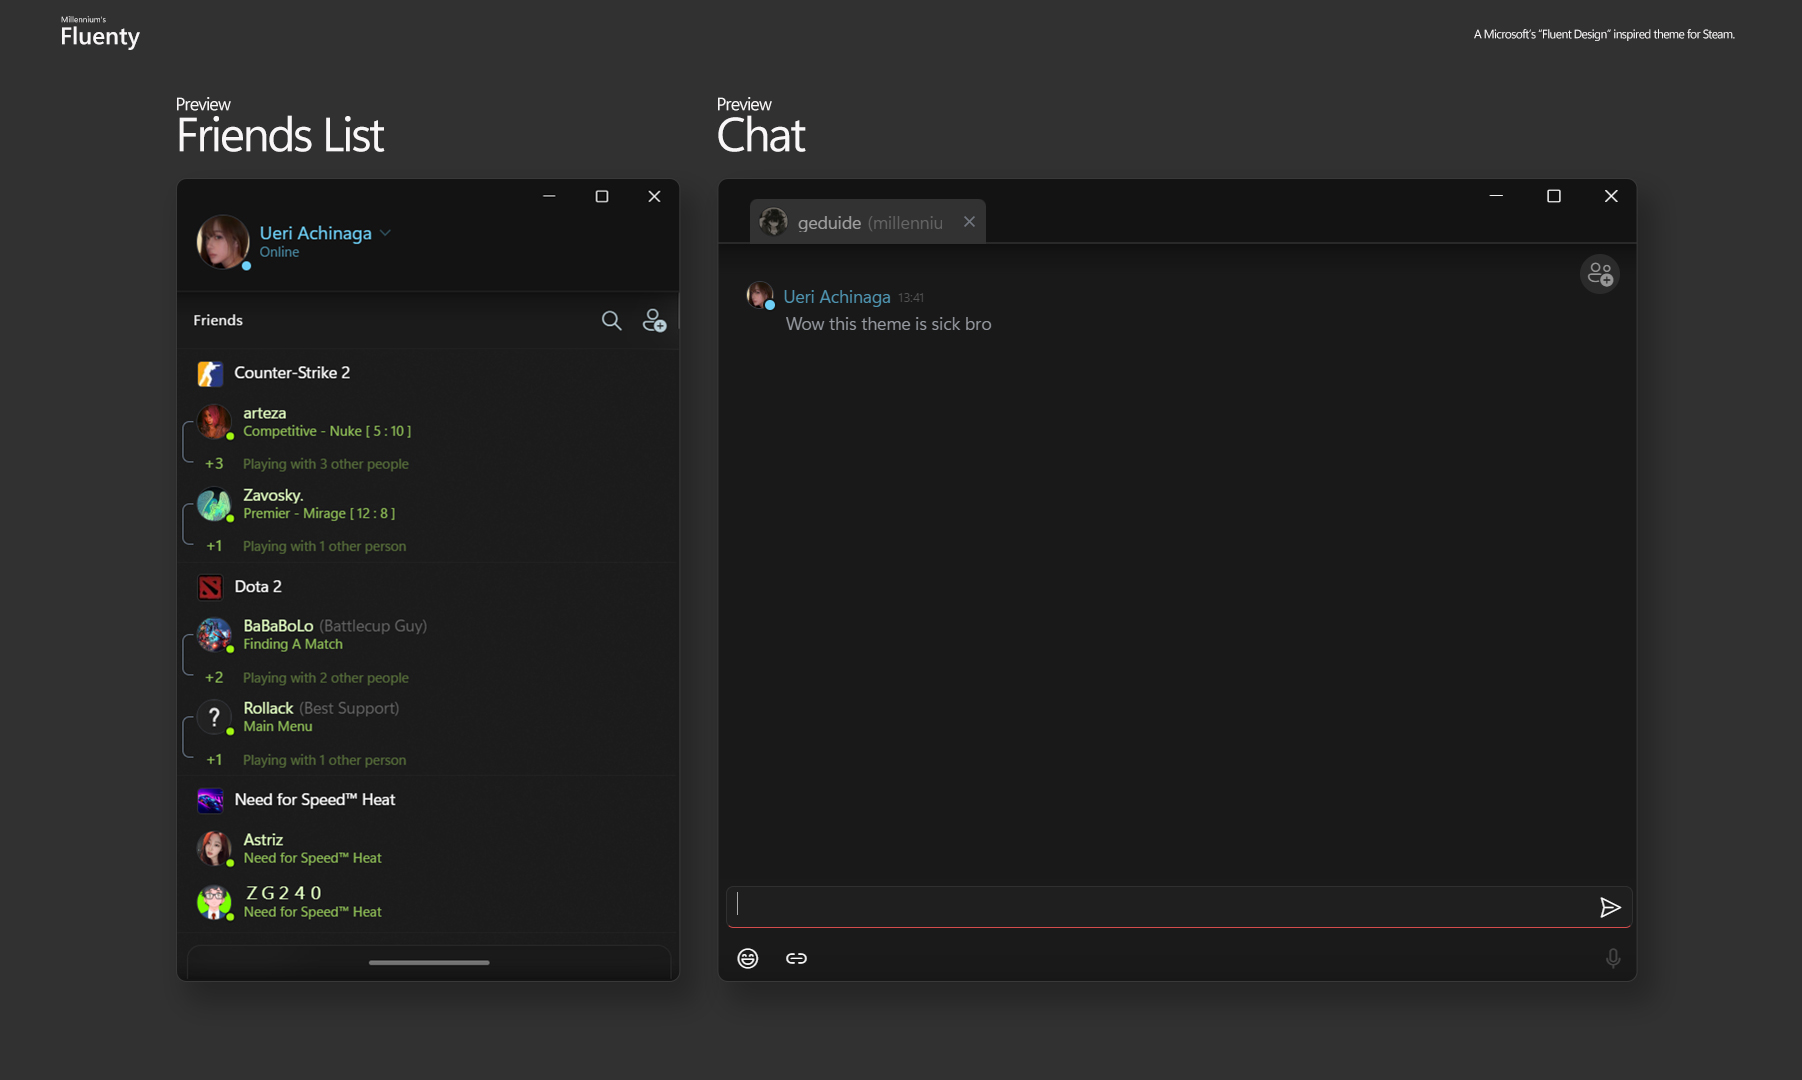The height and width of the screenshot is (1080, 1802).
Task: Expand the Ueri Achinaga status dropdown arrow
Action: click(x=386, y=233)
